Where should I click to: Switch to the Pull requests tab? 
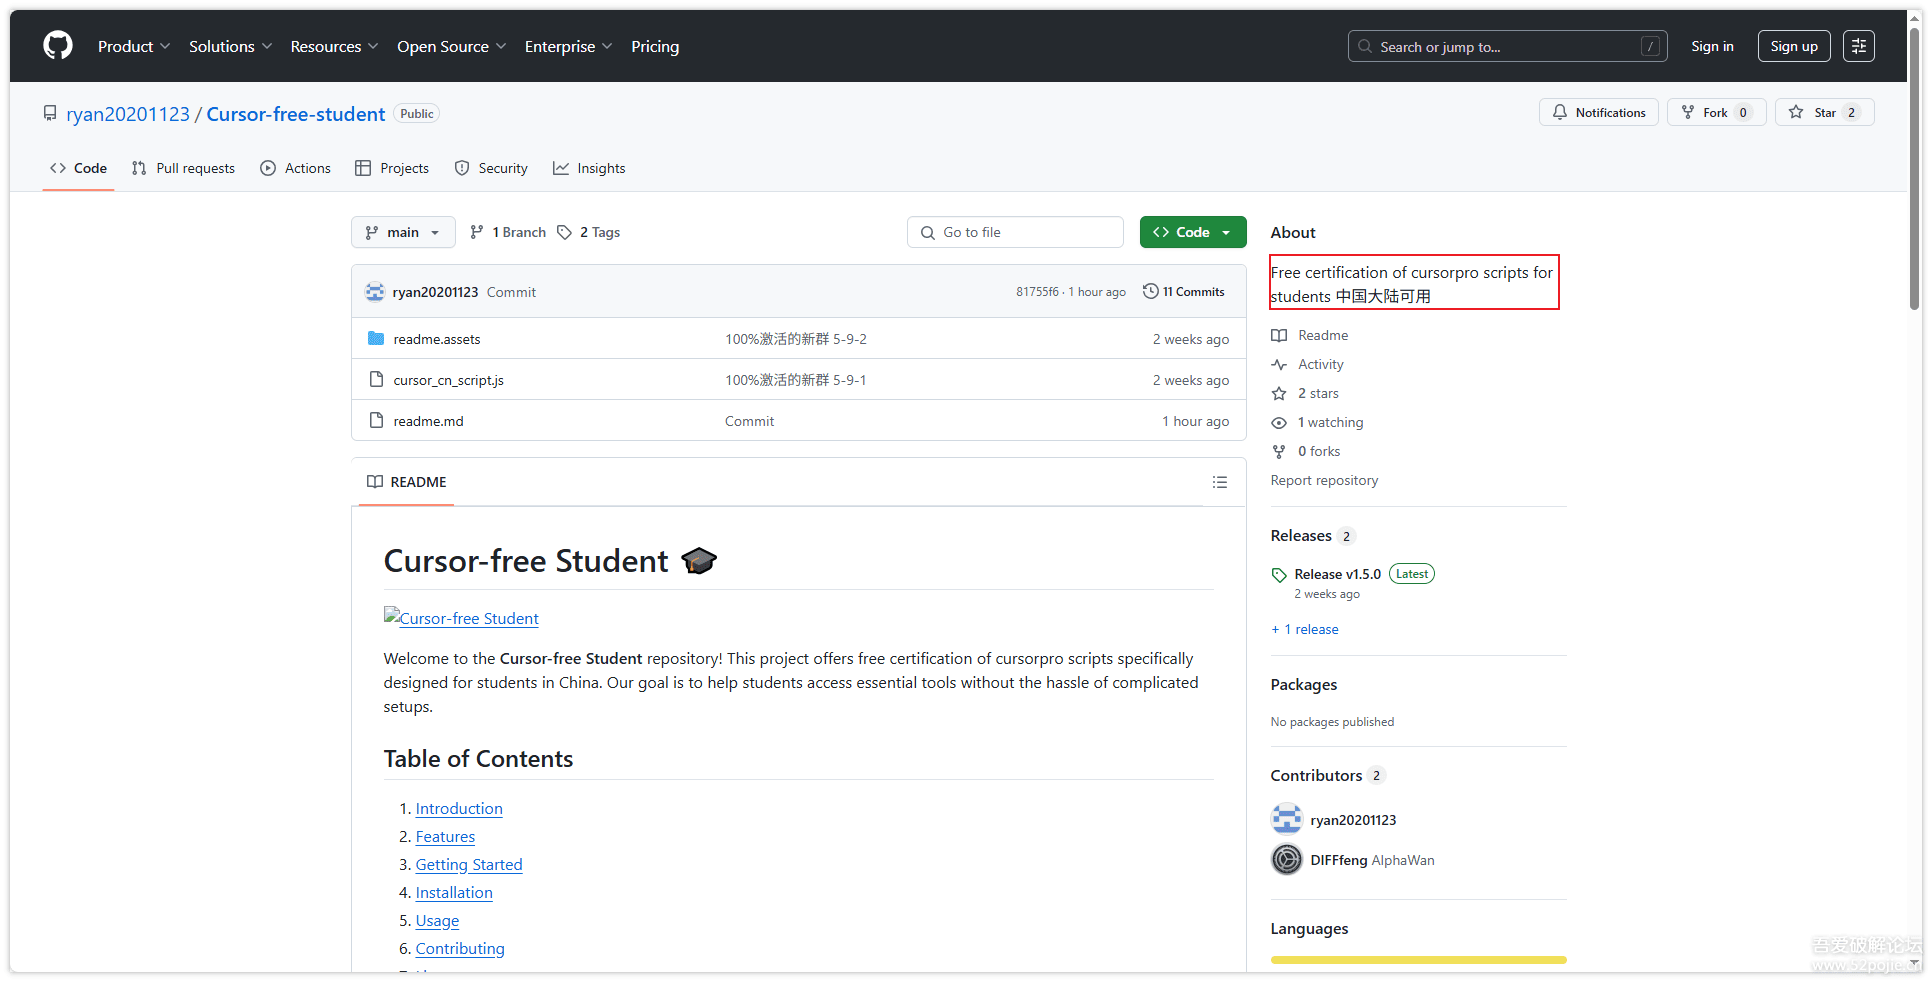(184, 168)
